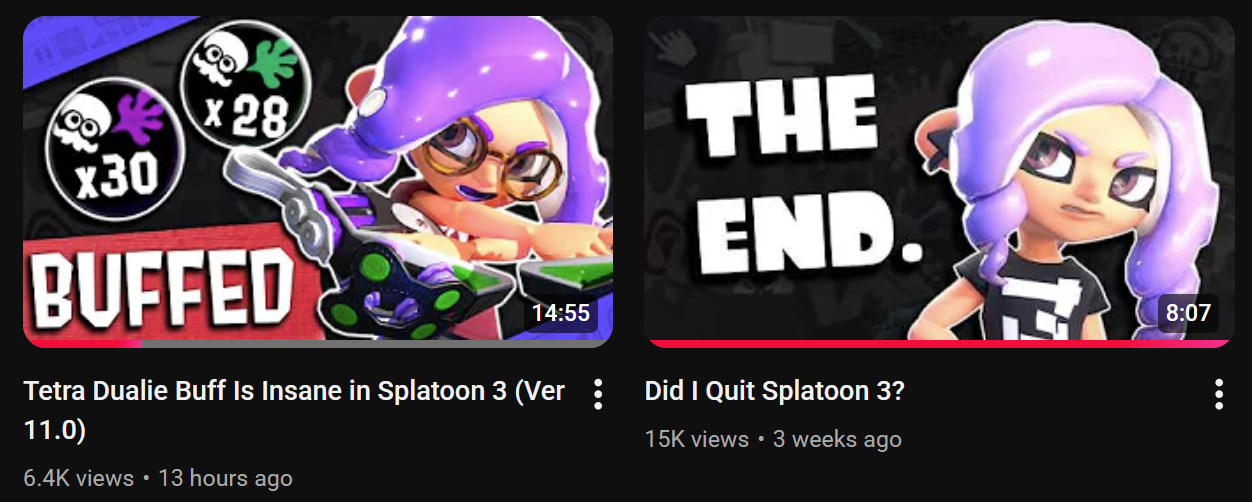1252x502 pixels.
Task: Play the THE END. thumbnail video
Action: [940, 181]
